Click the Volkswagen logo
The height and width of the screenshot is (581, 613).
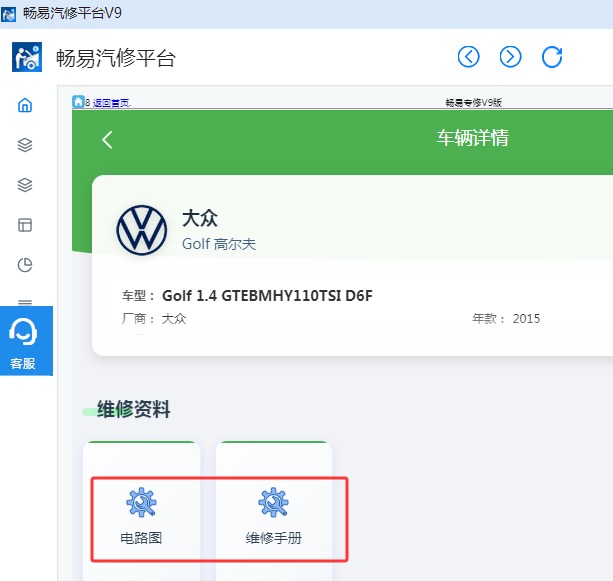click(x=142, y=230)
